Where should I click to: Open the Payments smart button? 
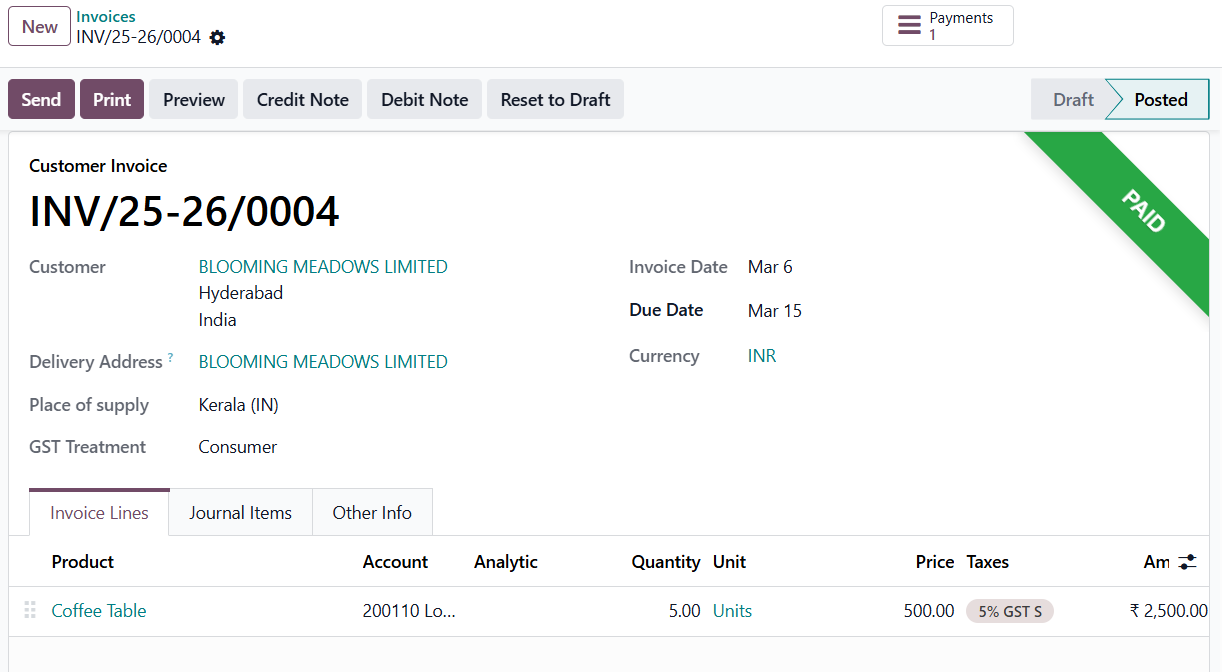946,25
